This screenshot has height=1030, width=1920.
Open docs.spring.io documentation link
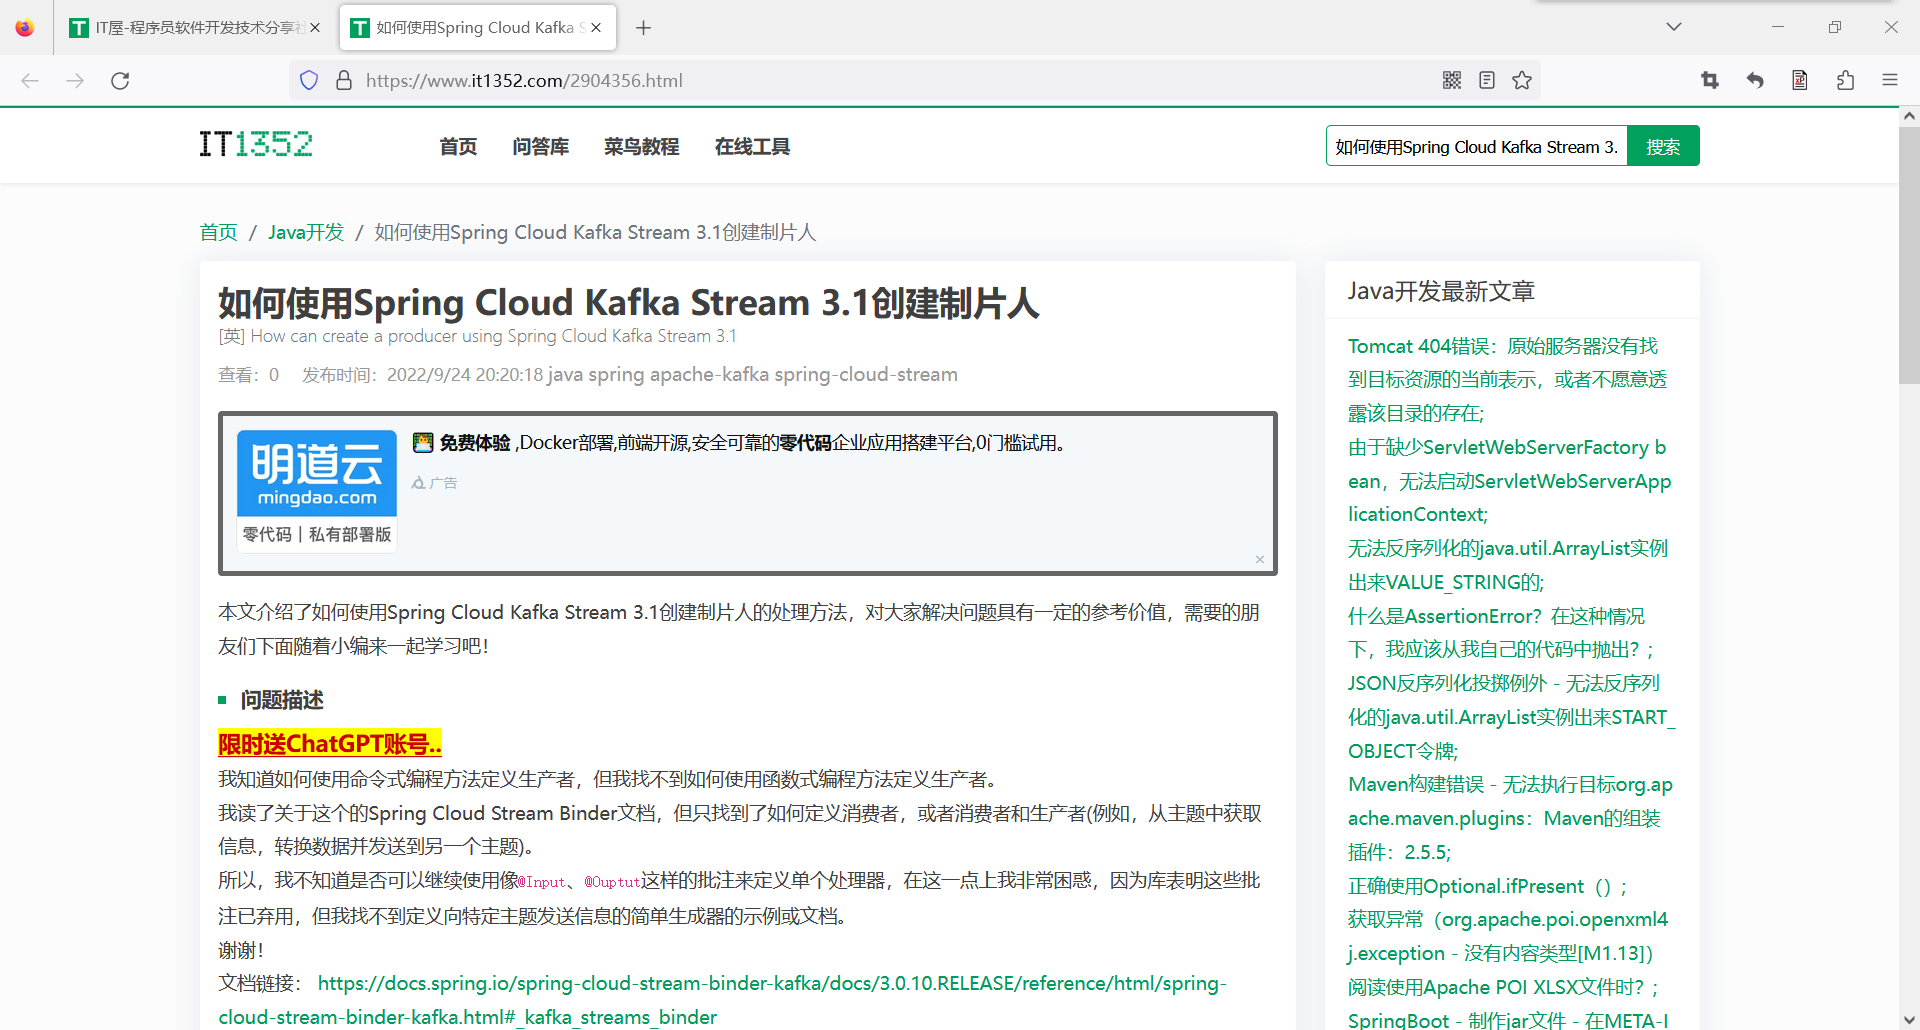tap(722, 1000)
